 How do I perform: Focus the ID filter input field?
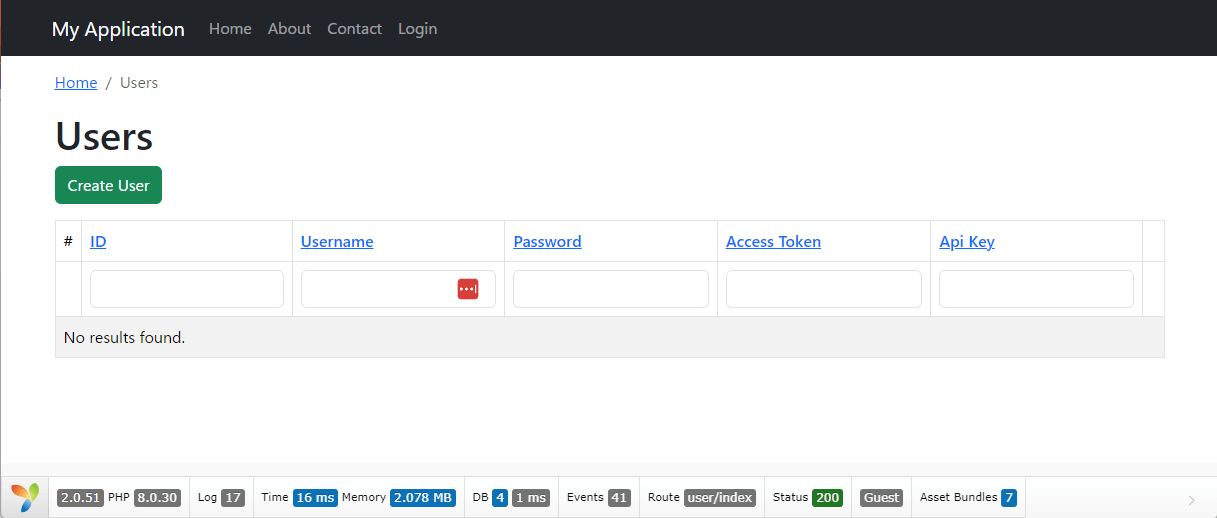tap(187, 289)
